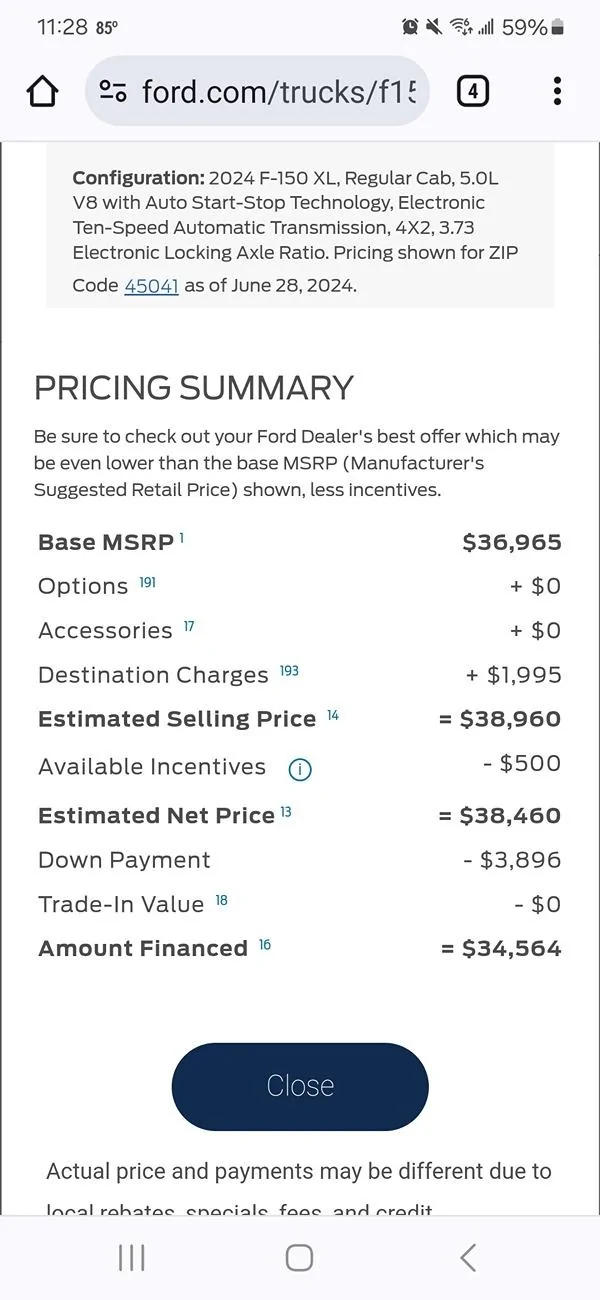Tap the Close button
This screenshot has width=600, height=1300.
299,1087
